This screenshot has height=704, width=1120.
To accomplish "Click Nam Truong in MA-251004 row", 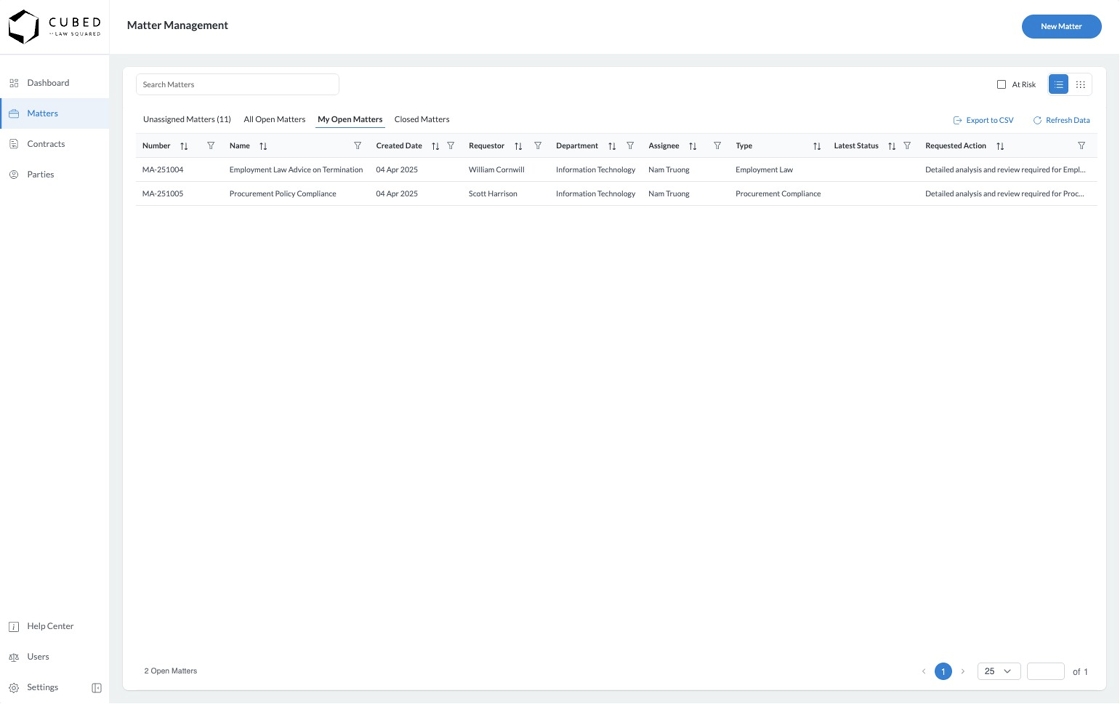I will click(669, 170).
